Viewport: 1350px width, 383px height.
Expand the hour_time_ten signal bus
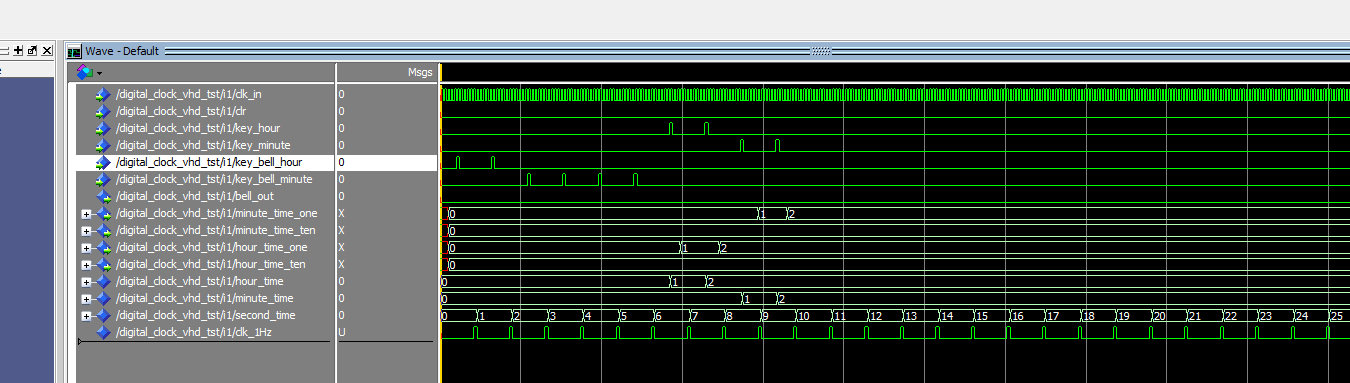tap(86, 265)
